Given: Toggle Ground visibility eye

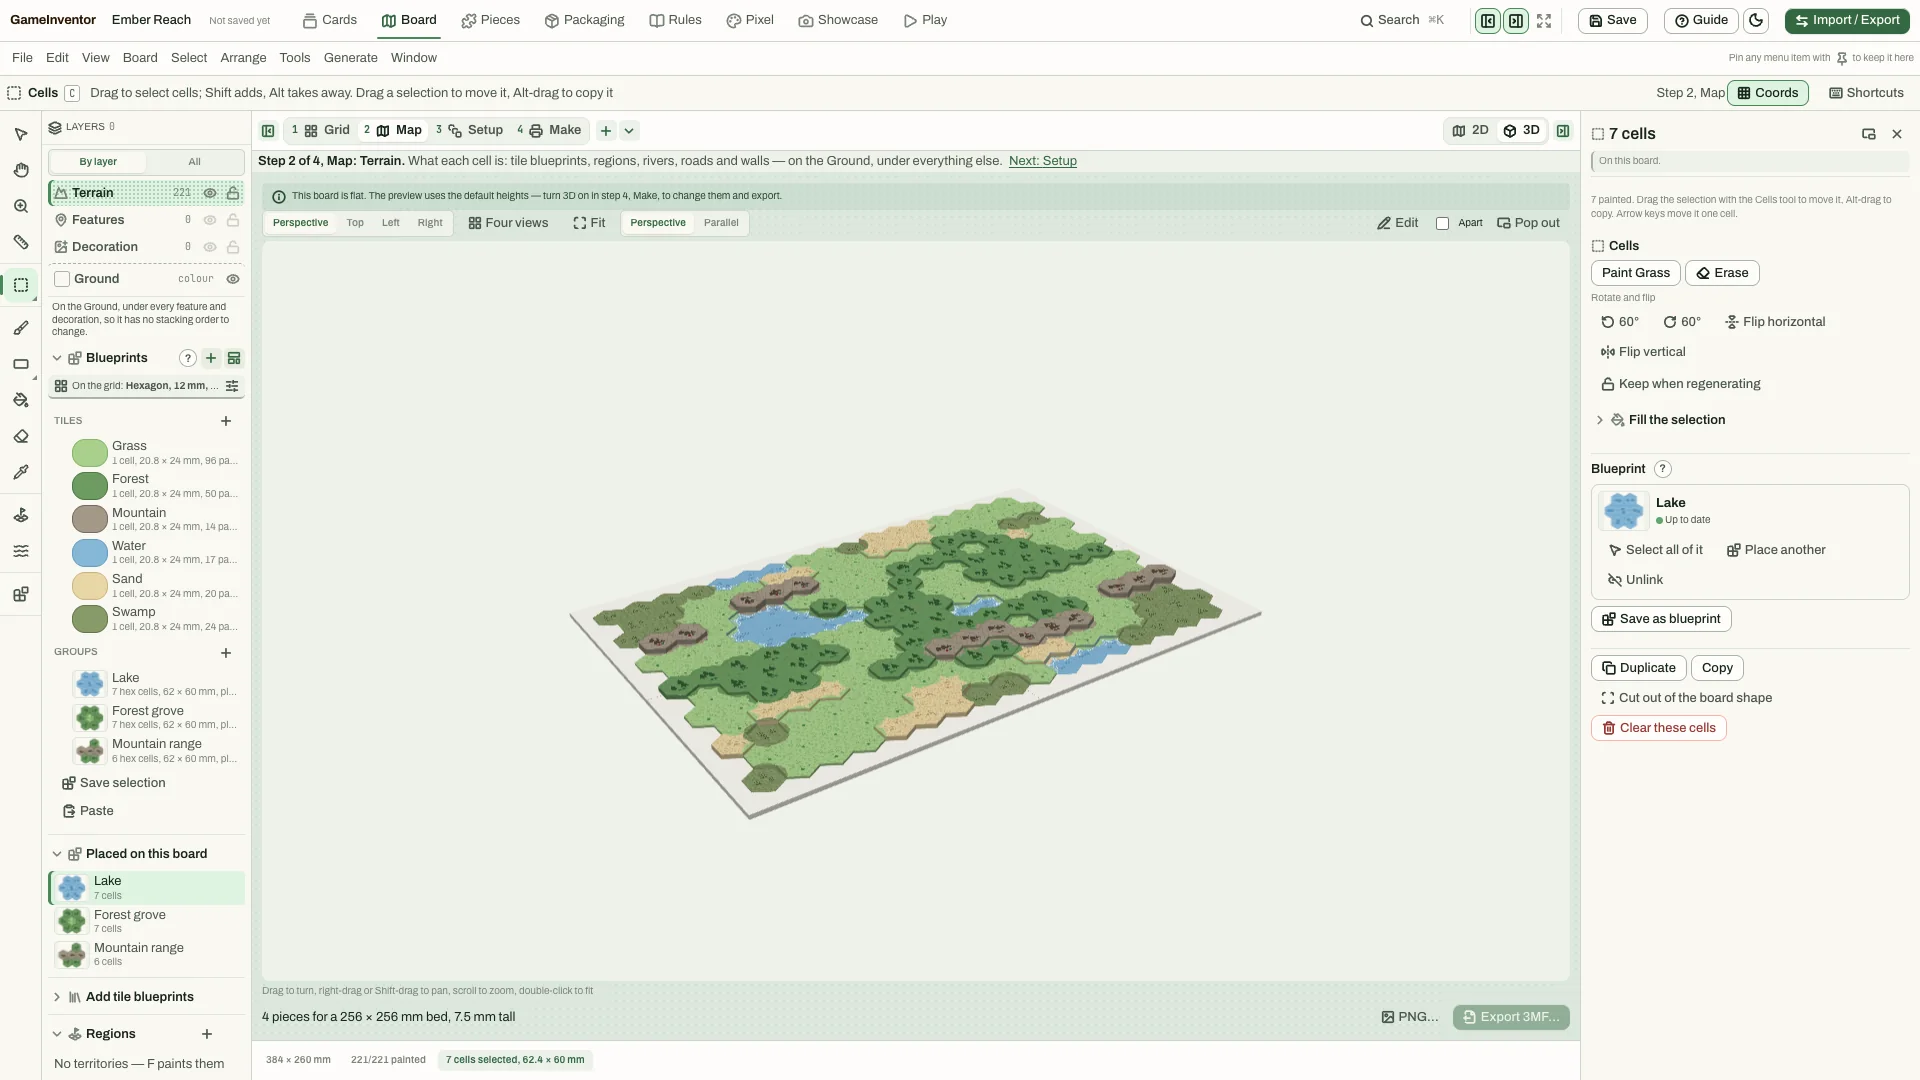Looking at the screenshot, I should (233, 279).
